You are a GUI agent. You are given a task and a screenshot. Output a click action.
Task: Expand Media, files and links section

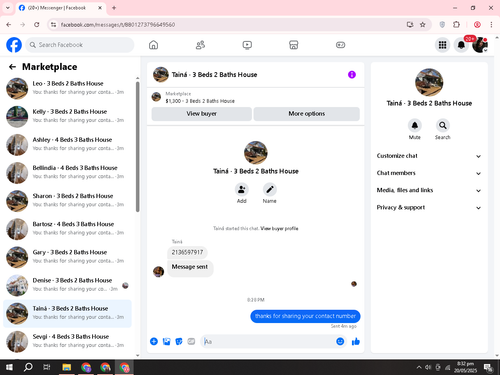(429, 190)
